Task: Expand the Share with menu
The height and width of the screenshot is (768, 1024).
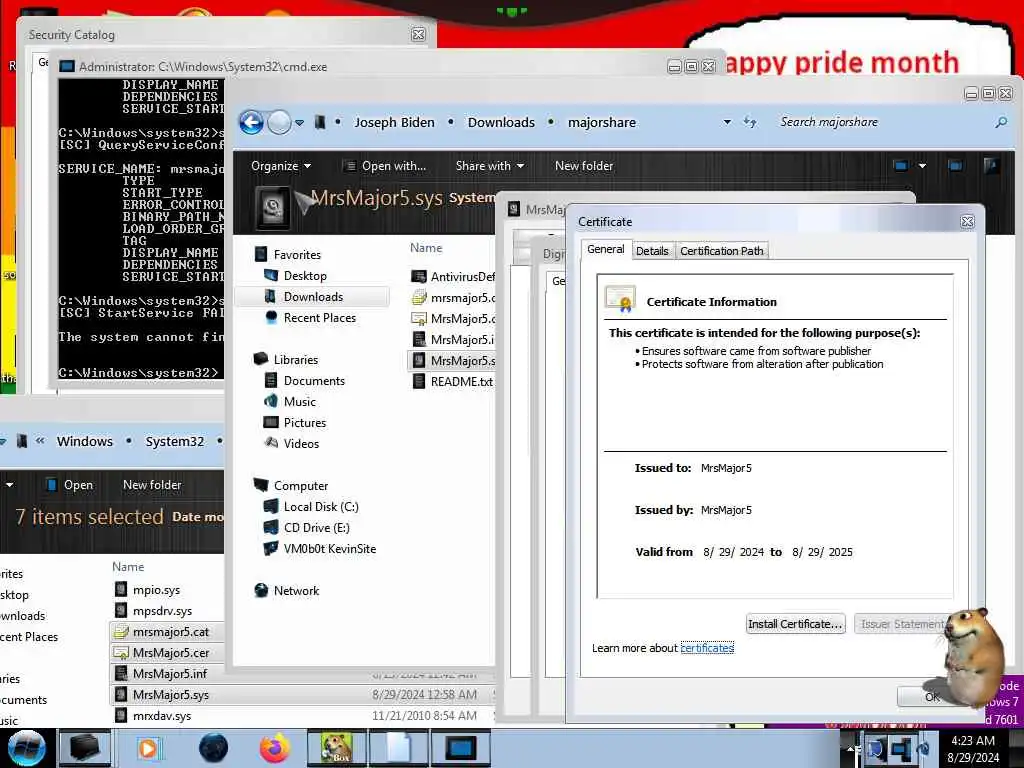Action: point(490,166)
